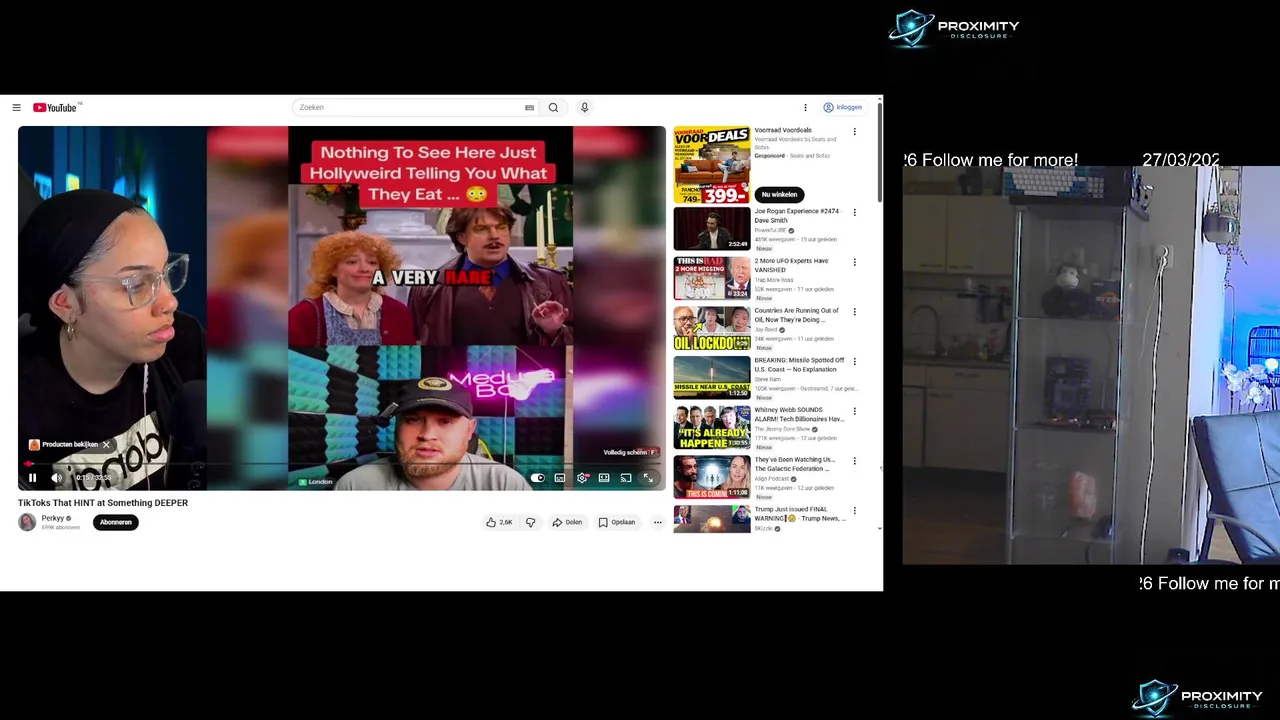Pause the video
This screenshot has width=1280, height=720.
click(32, 478)
